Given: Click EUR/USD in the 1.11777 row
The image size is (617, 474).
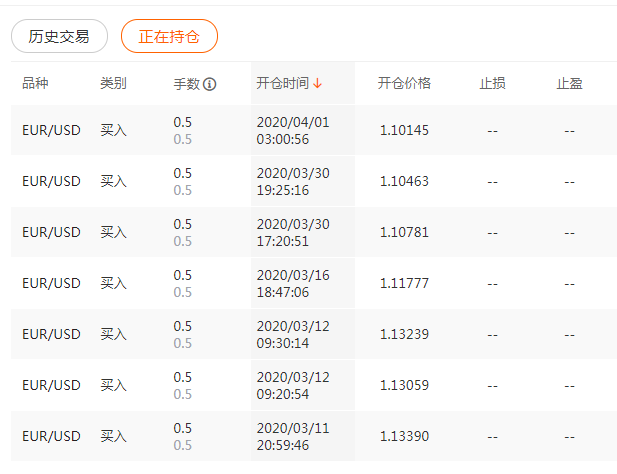Looking at the screenshot, I should tap(52, 283).
